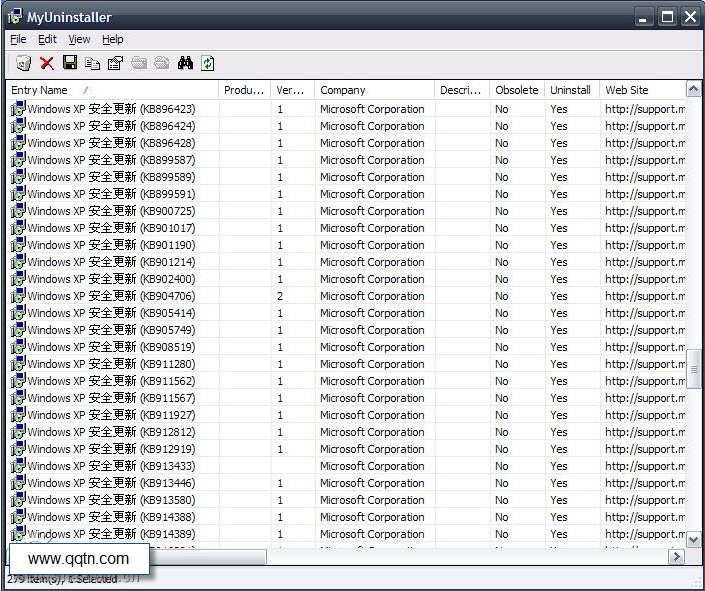
Task: Click the Uninstall Selected Software toolbar icon
Action: click(x=23, y=63)
